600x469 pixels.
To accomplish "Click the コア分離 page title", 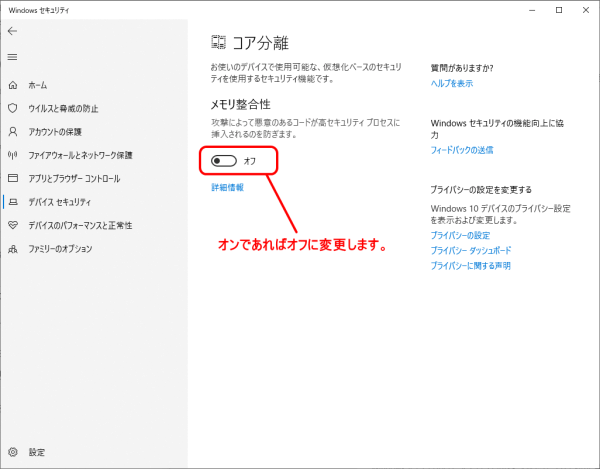I will [x=261, y=43].
